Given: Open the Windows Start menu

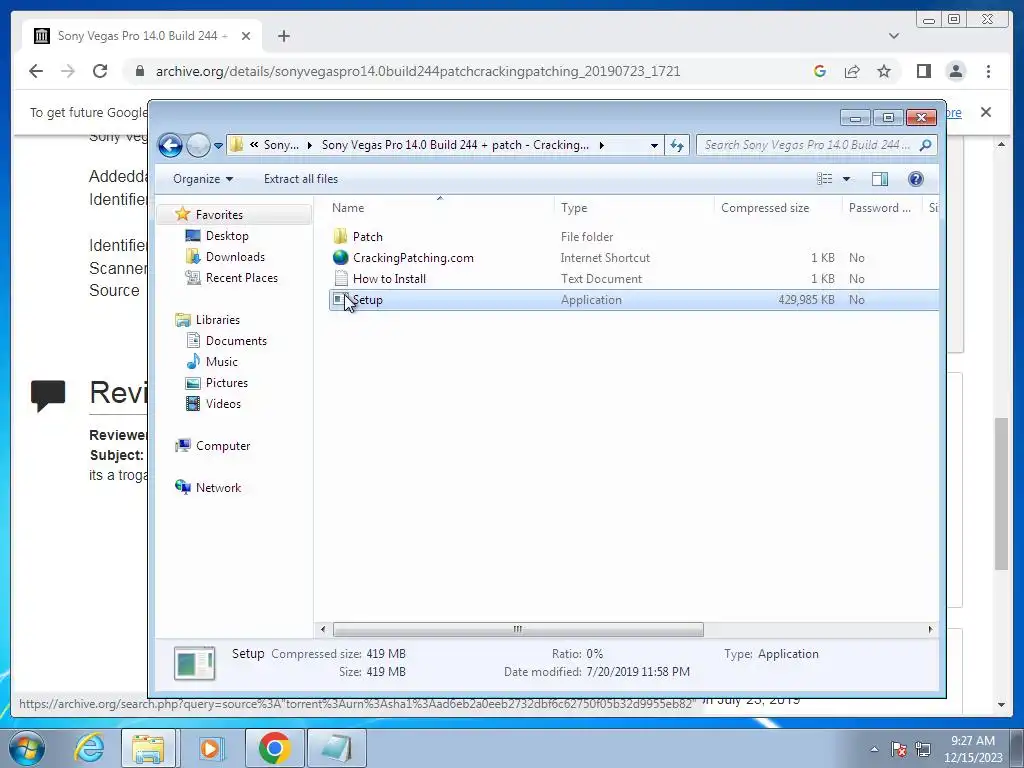Looking at the screenshot, I should click(27, 748).
